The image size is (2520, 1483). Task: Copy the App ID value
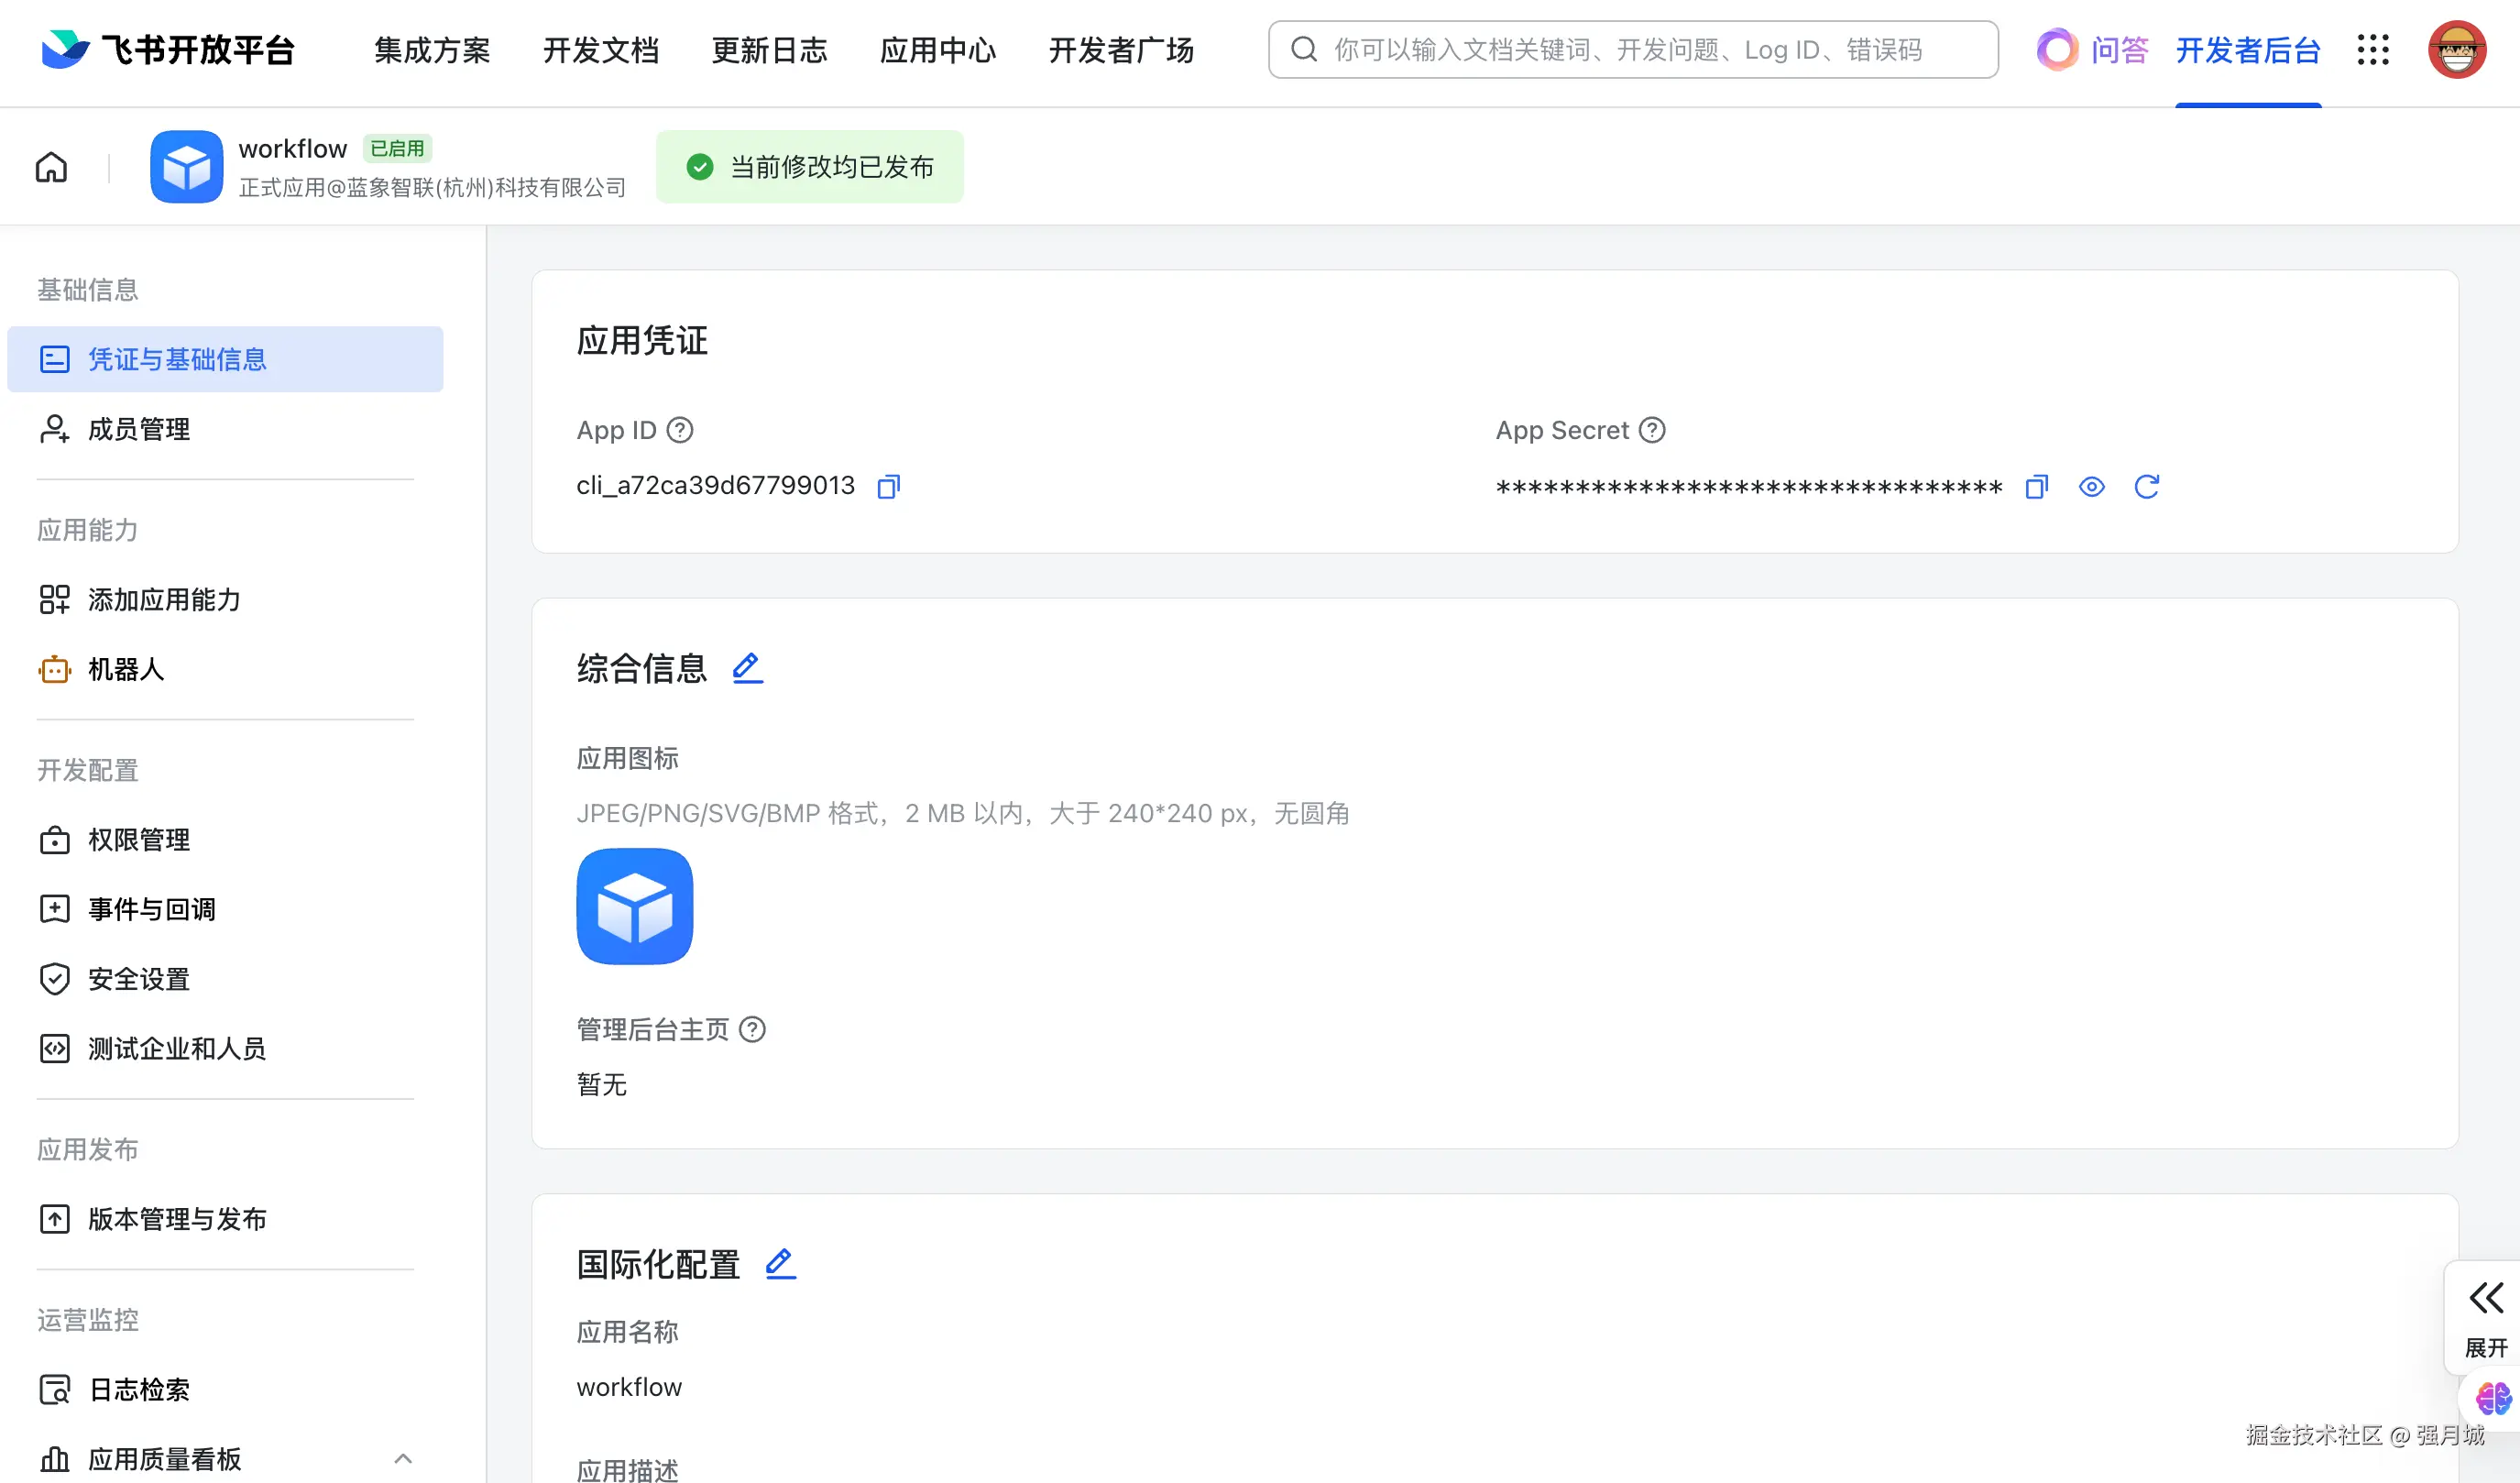tap(888, 486)
